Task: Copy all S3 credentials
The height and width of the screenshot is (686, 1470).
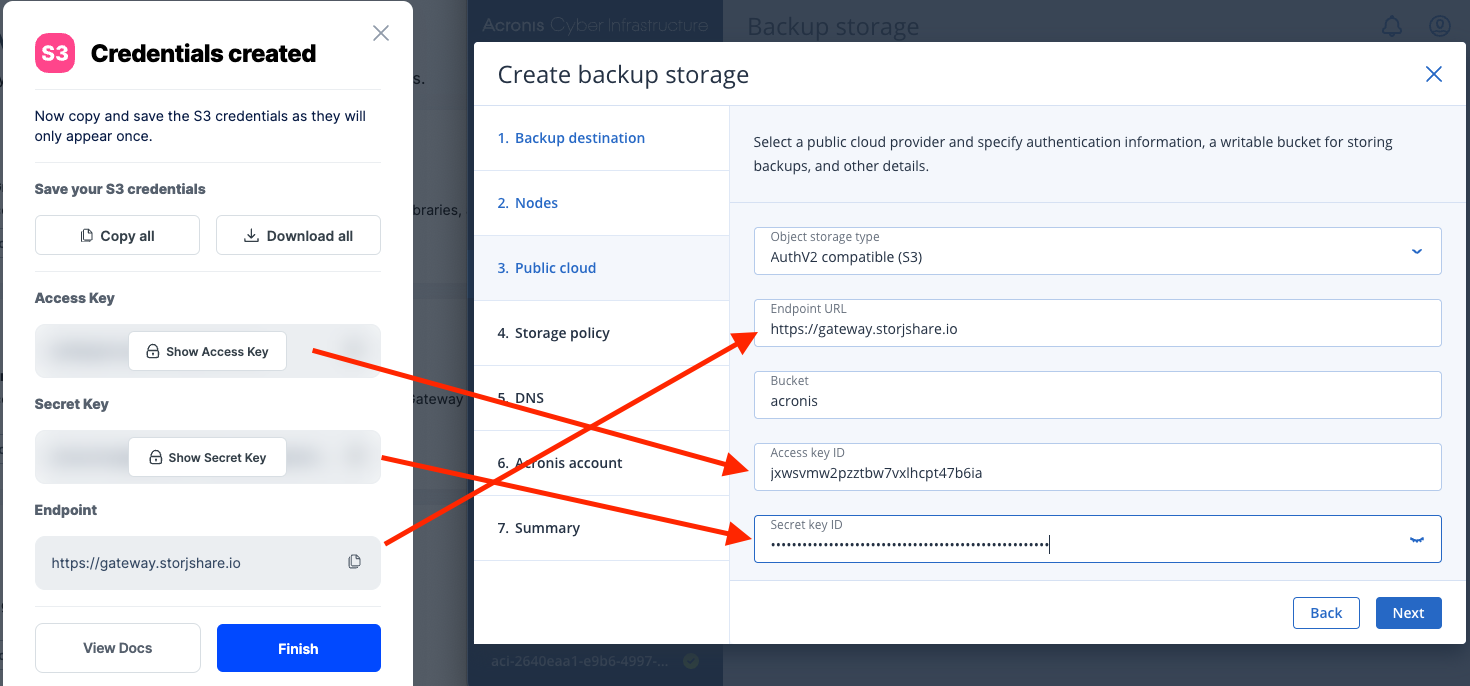Action: [117, 236]
